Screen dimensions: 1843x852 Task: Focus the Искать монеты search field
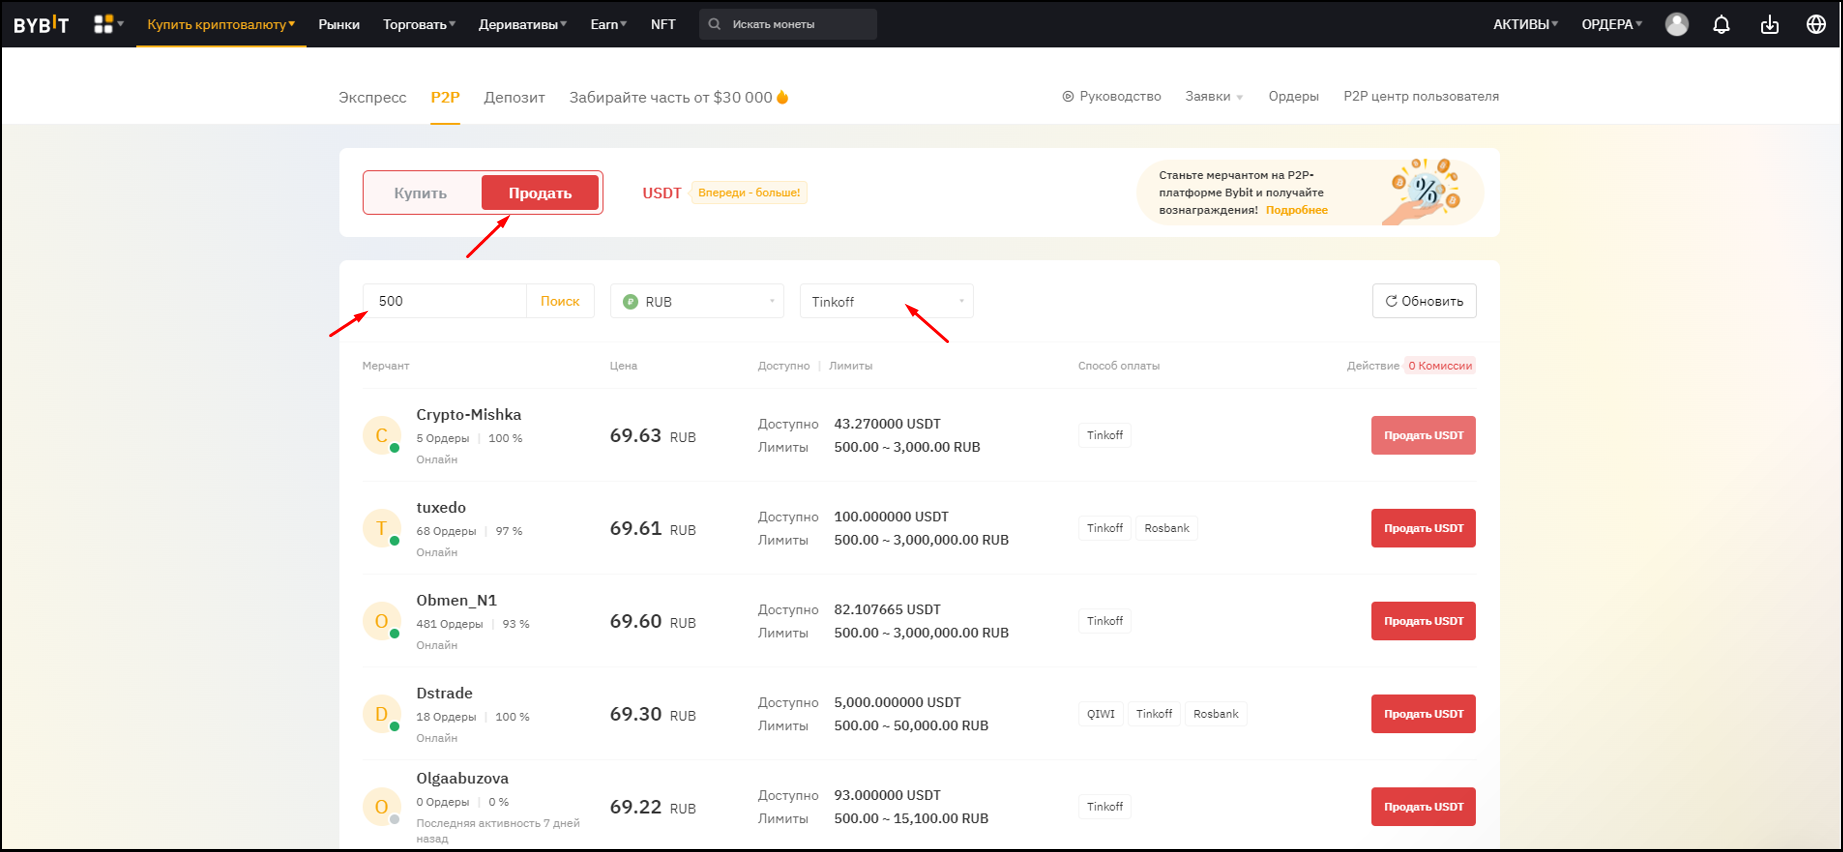point(788,24)
